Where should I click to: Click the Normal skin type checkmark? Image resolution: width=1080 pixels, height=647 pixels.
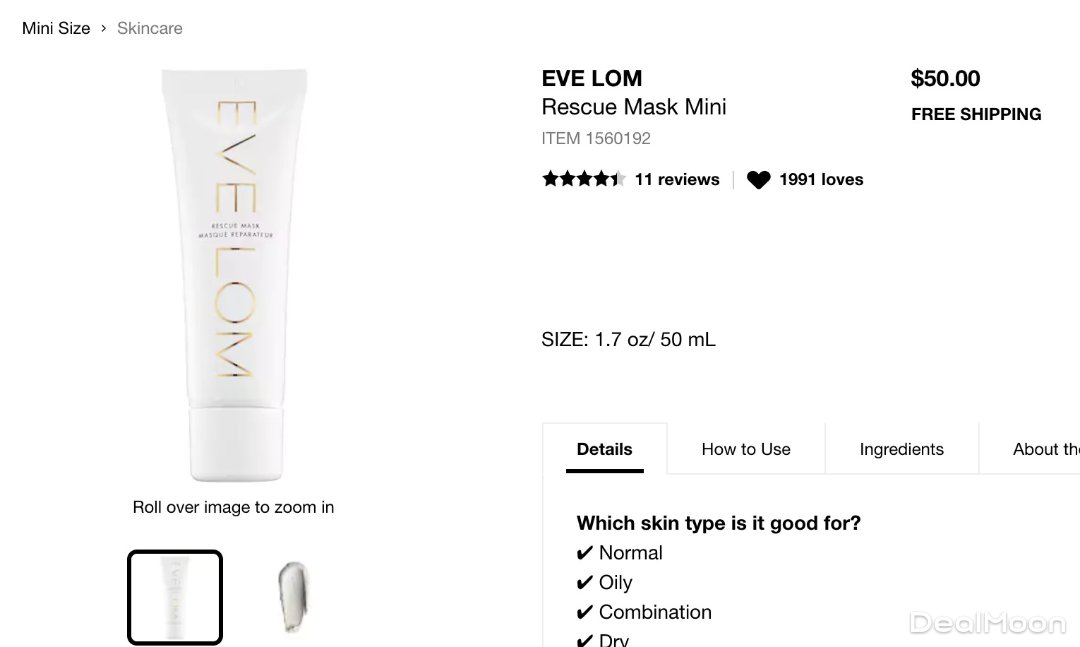click(585, 553)
